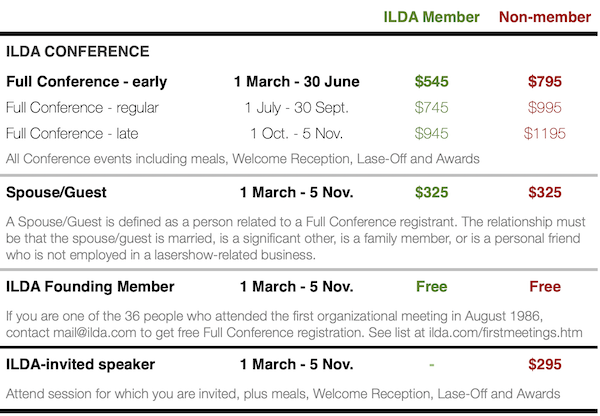600x416 pixels.
Task: Click the Full Conference - early row label
Action: (86, 81)
